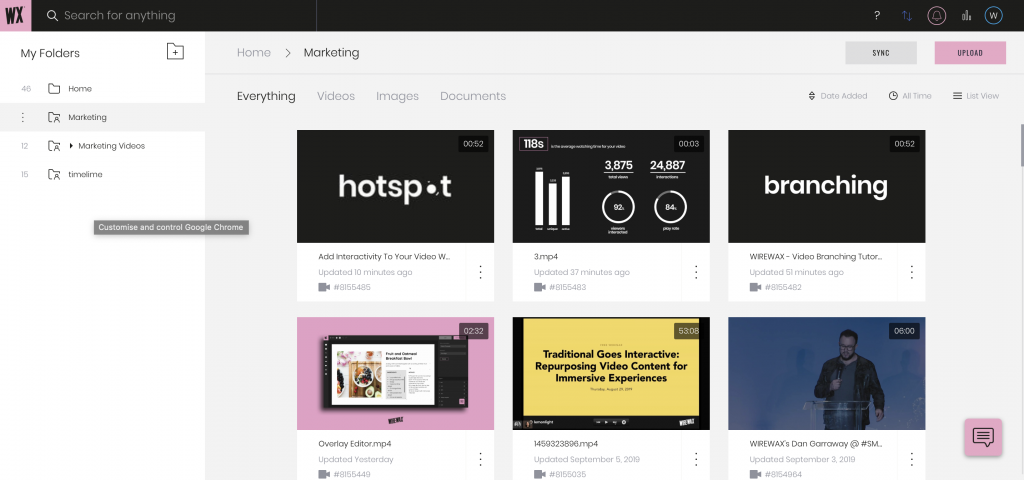Open the Marketing folder options dots

(23, 118)
